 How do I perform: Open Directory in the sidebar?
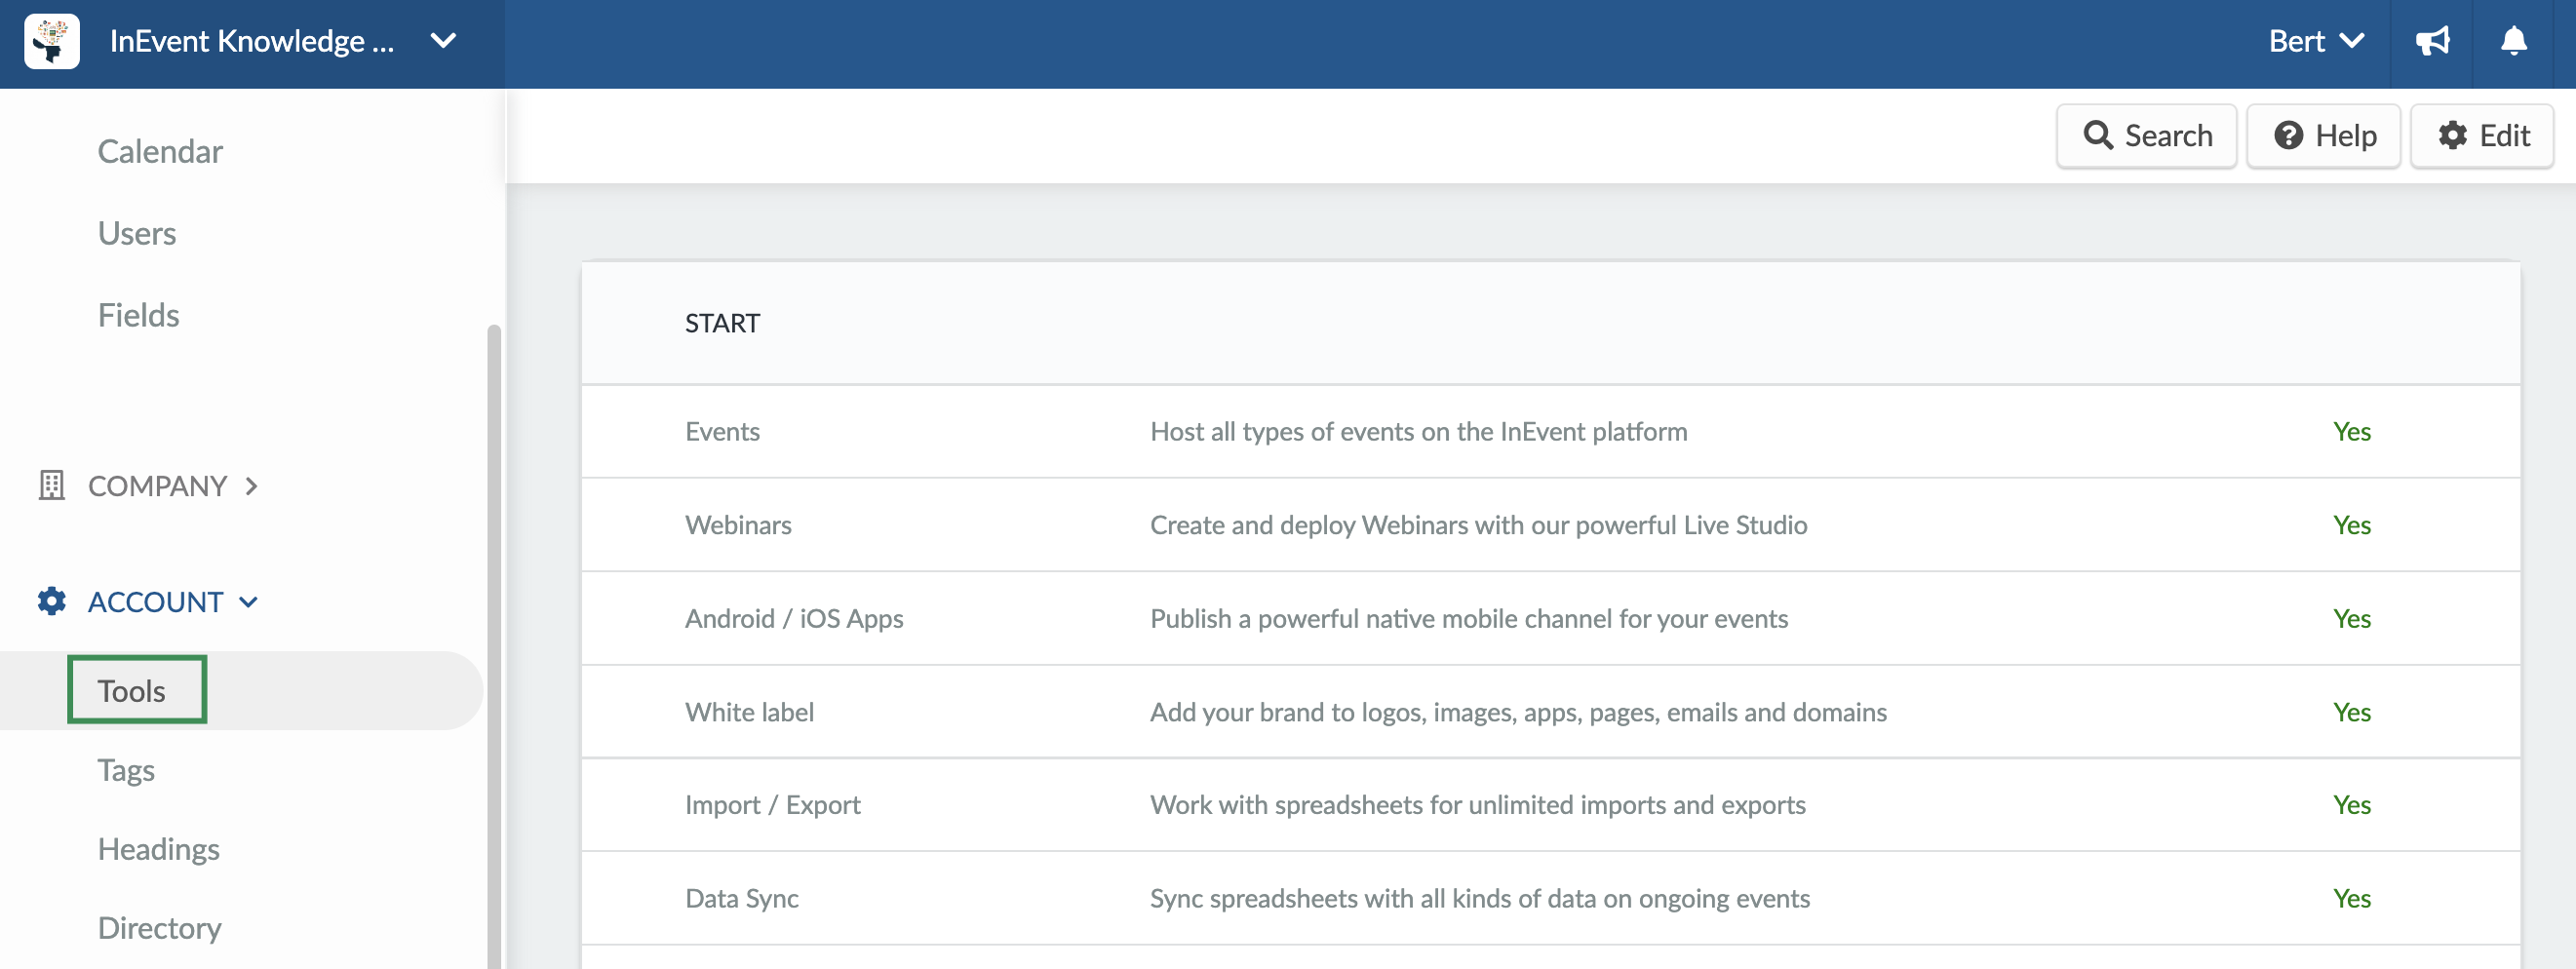160,929
